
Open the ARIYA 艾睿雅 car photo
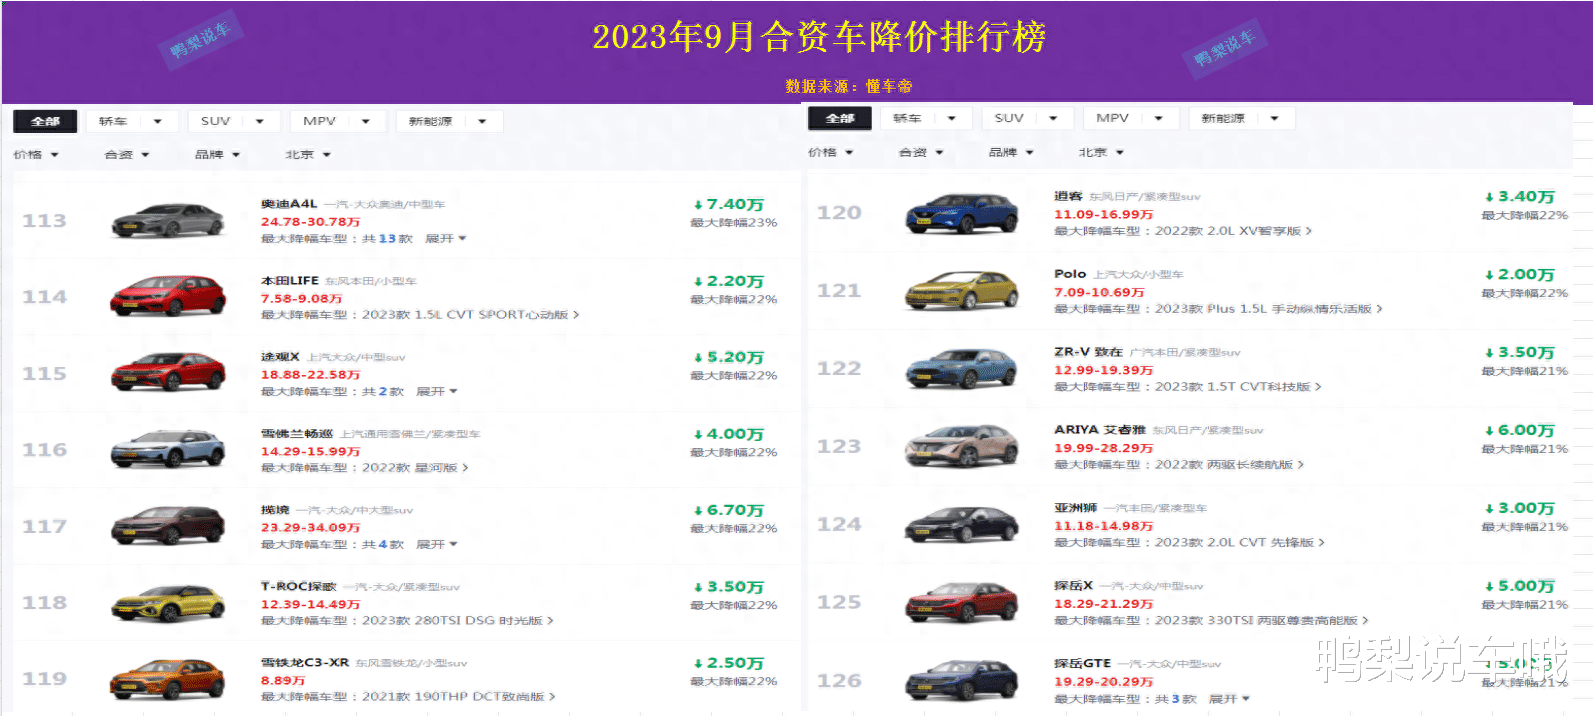coord(962,447)
